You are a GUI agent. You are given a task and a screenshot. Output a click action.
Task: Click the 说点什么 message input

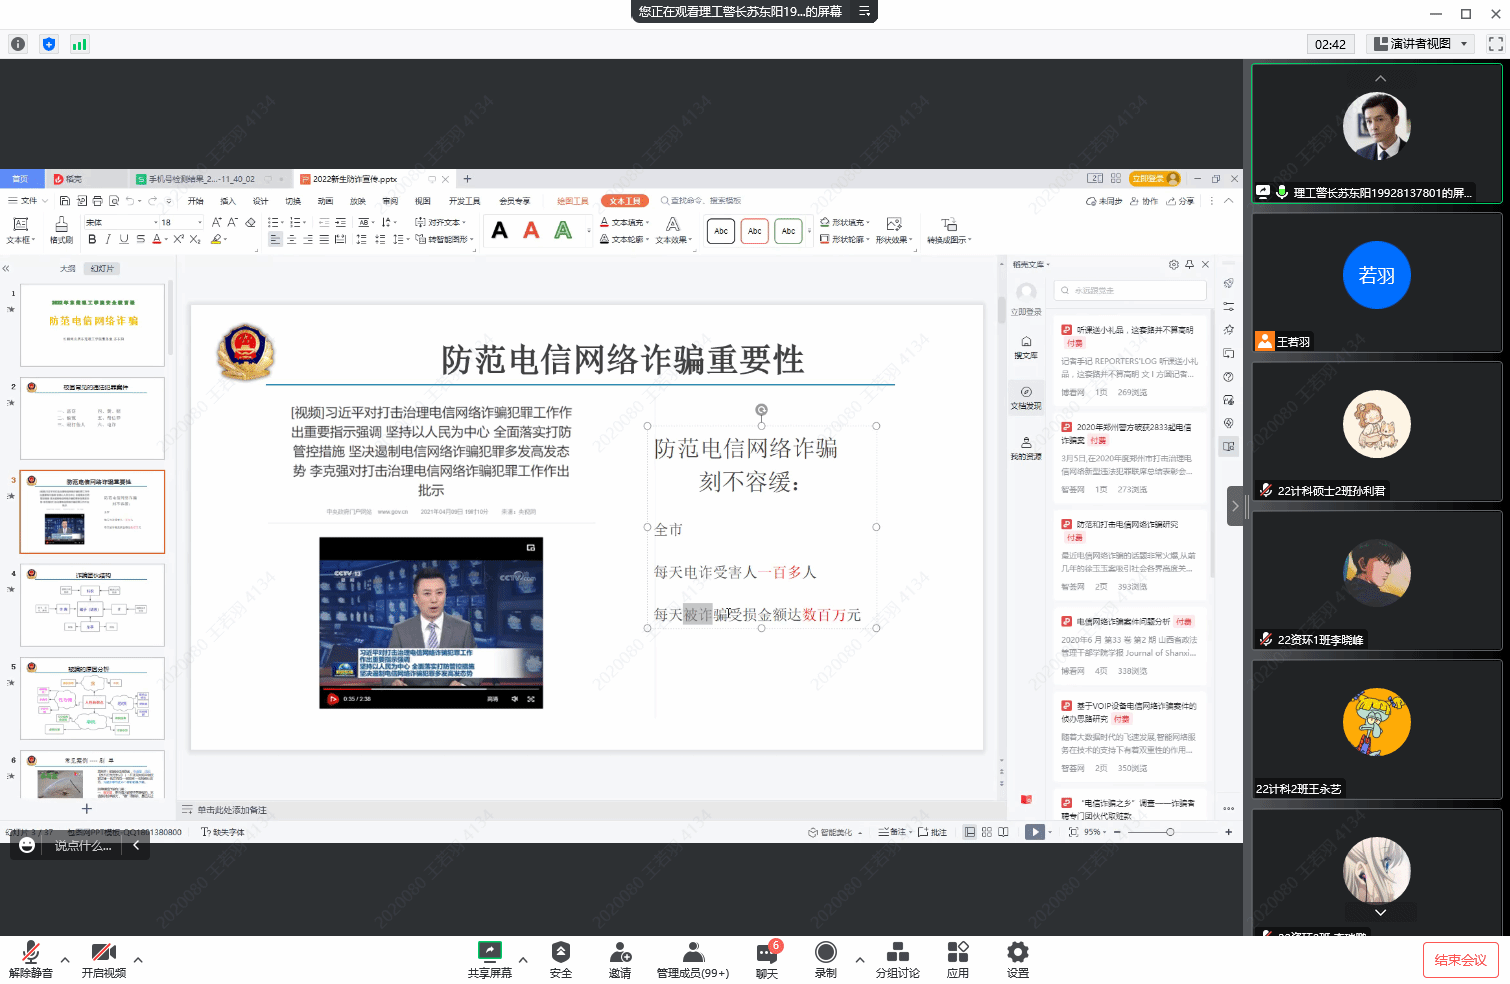(83, 846)
